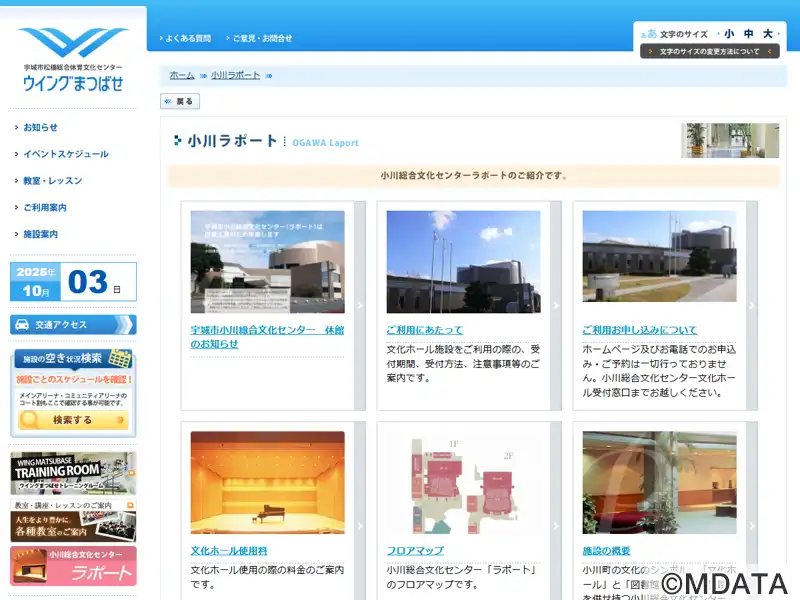Viewport: 800px width, 600px height.
Task: Select small text size 小
Action: pos(729,34)
